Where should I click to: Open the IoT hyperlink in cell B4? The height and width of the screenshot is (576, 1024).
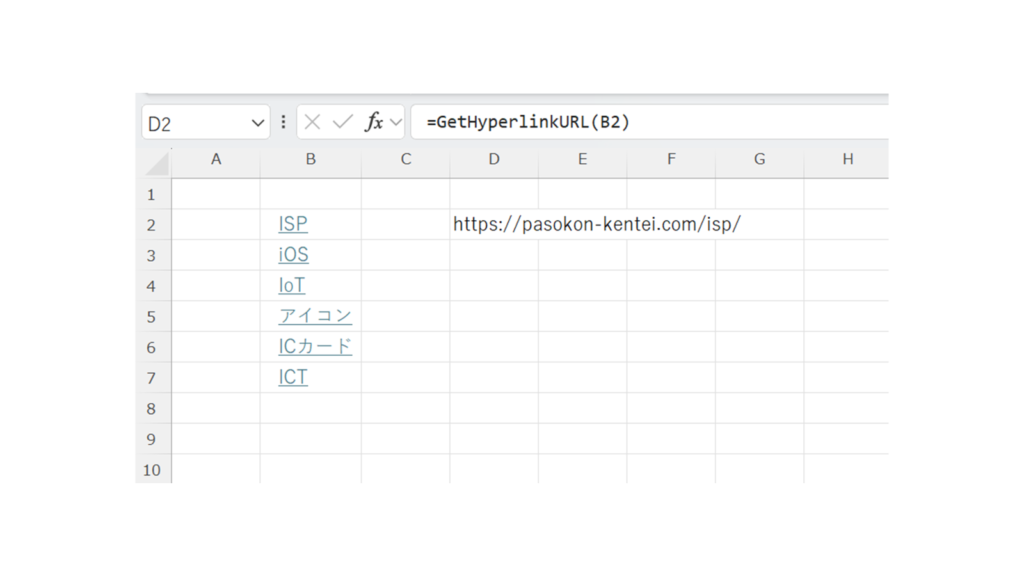[x=292, y=285]
